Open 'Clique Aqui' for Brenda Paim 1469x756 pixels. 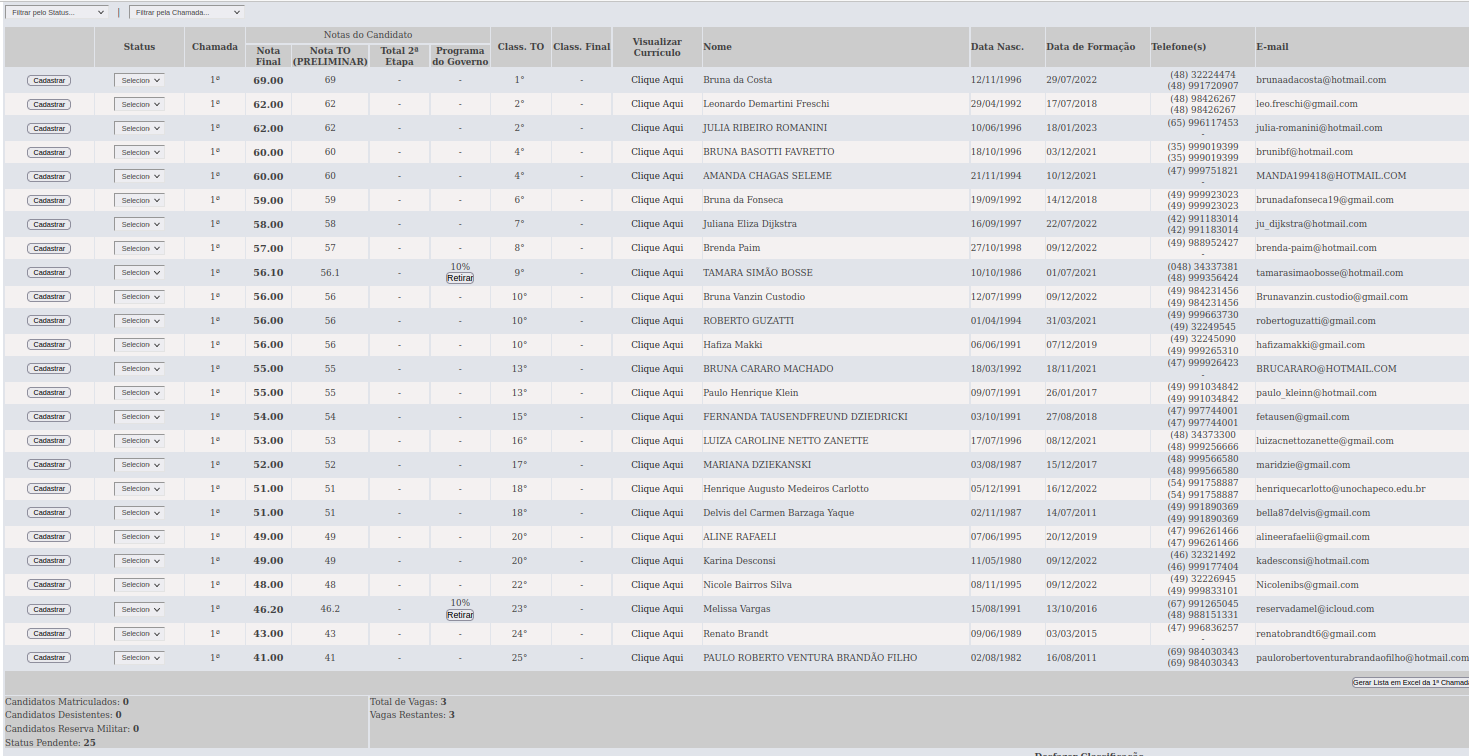[x=657, y=248]
